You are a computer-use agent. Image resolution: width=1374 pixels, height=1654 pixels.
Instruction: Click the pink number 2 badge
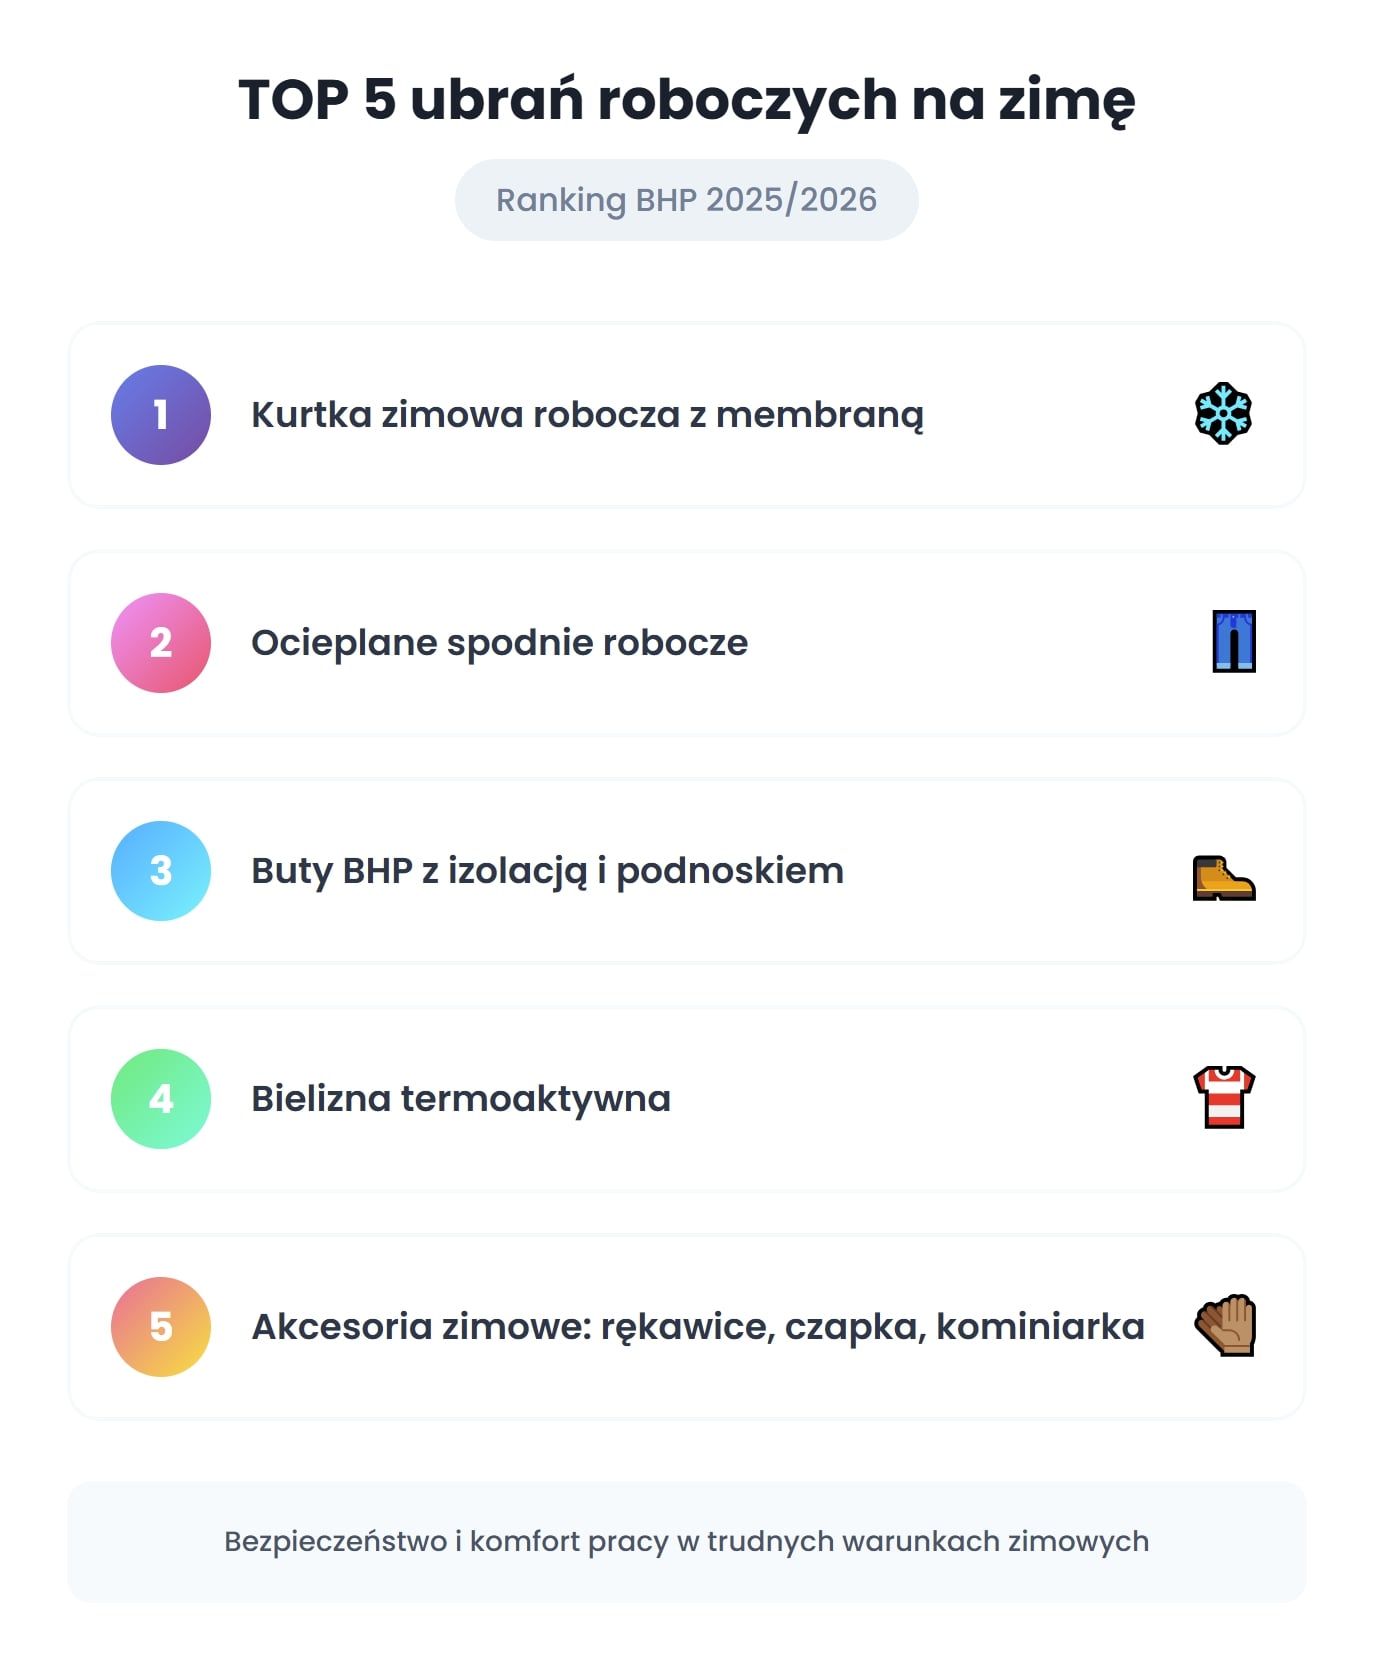coord(161,643)
